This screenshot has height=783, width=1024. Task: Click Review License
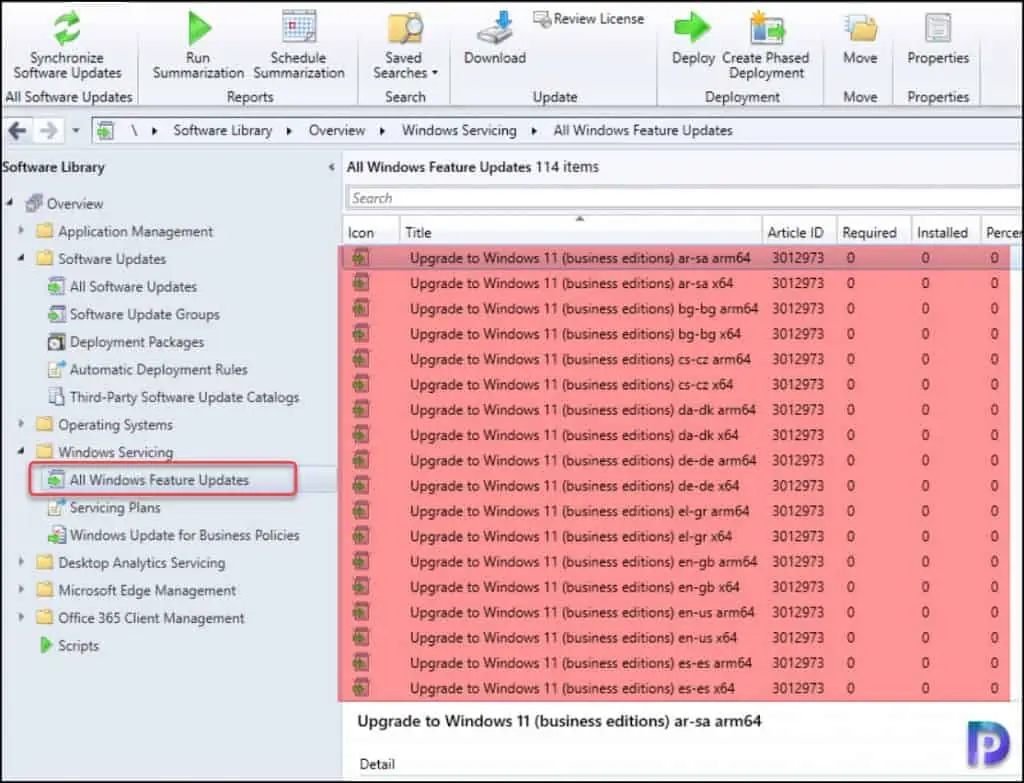click(x=589, y=19)
